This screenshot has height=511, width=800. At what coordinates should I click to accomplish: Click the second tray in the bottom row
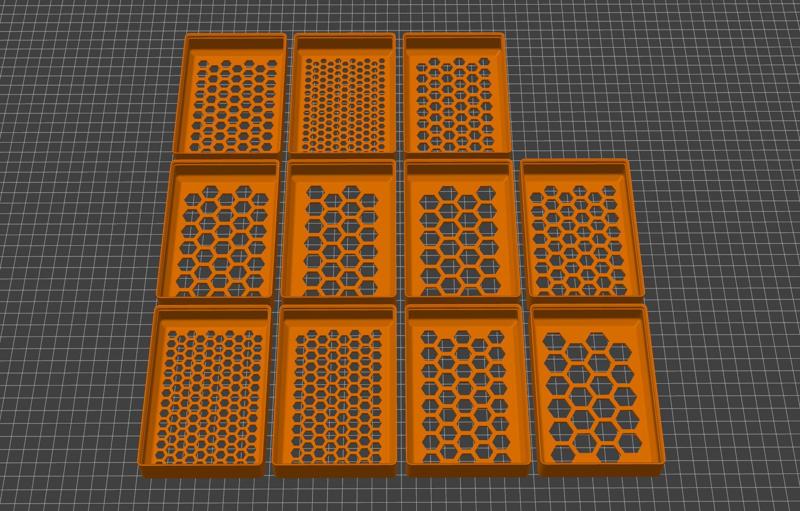[335, 392]
